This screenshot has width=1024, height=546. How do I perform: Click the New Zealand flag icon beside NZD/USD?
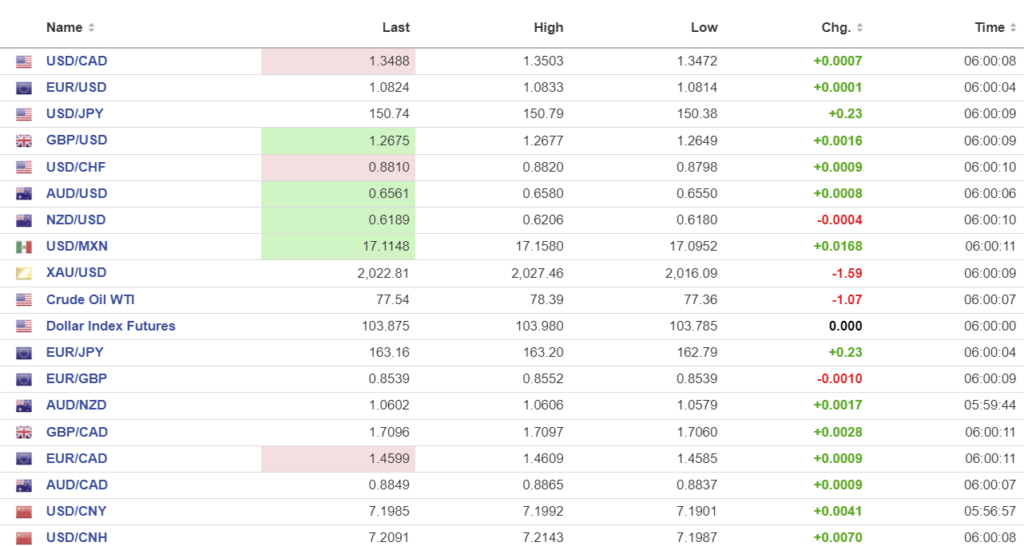(x=24, y=220)
